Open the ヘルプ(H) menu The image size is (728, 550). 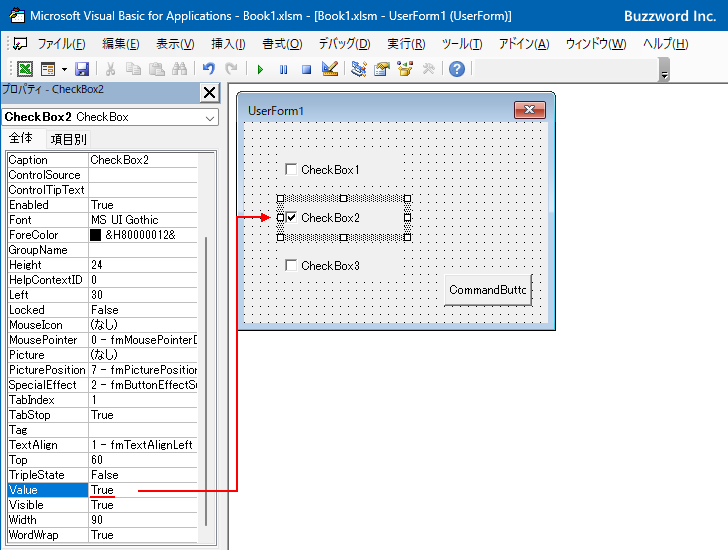click(x=665, y=44)
